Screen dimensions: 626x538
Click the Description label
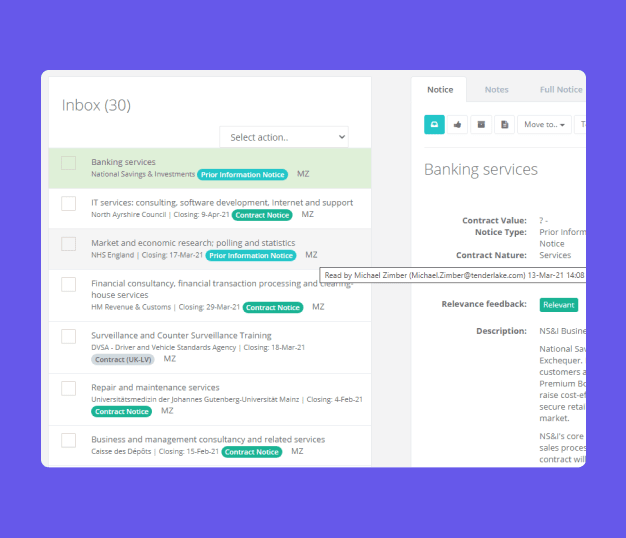[501, 331]
